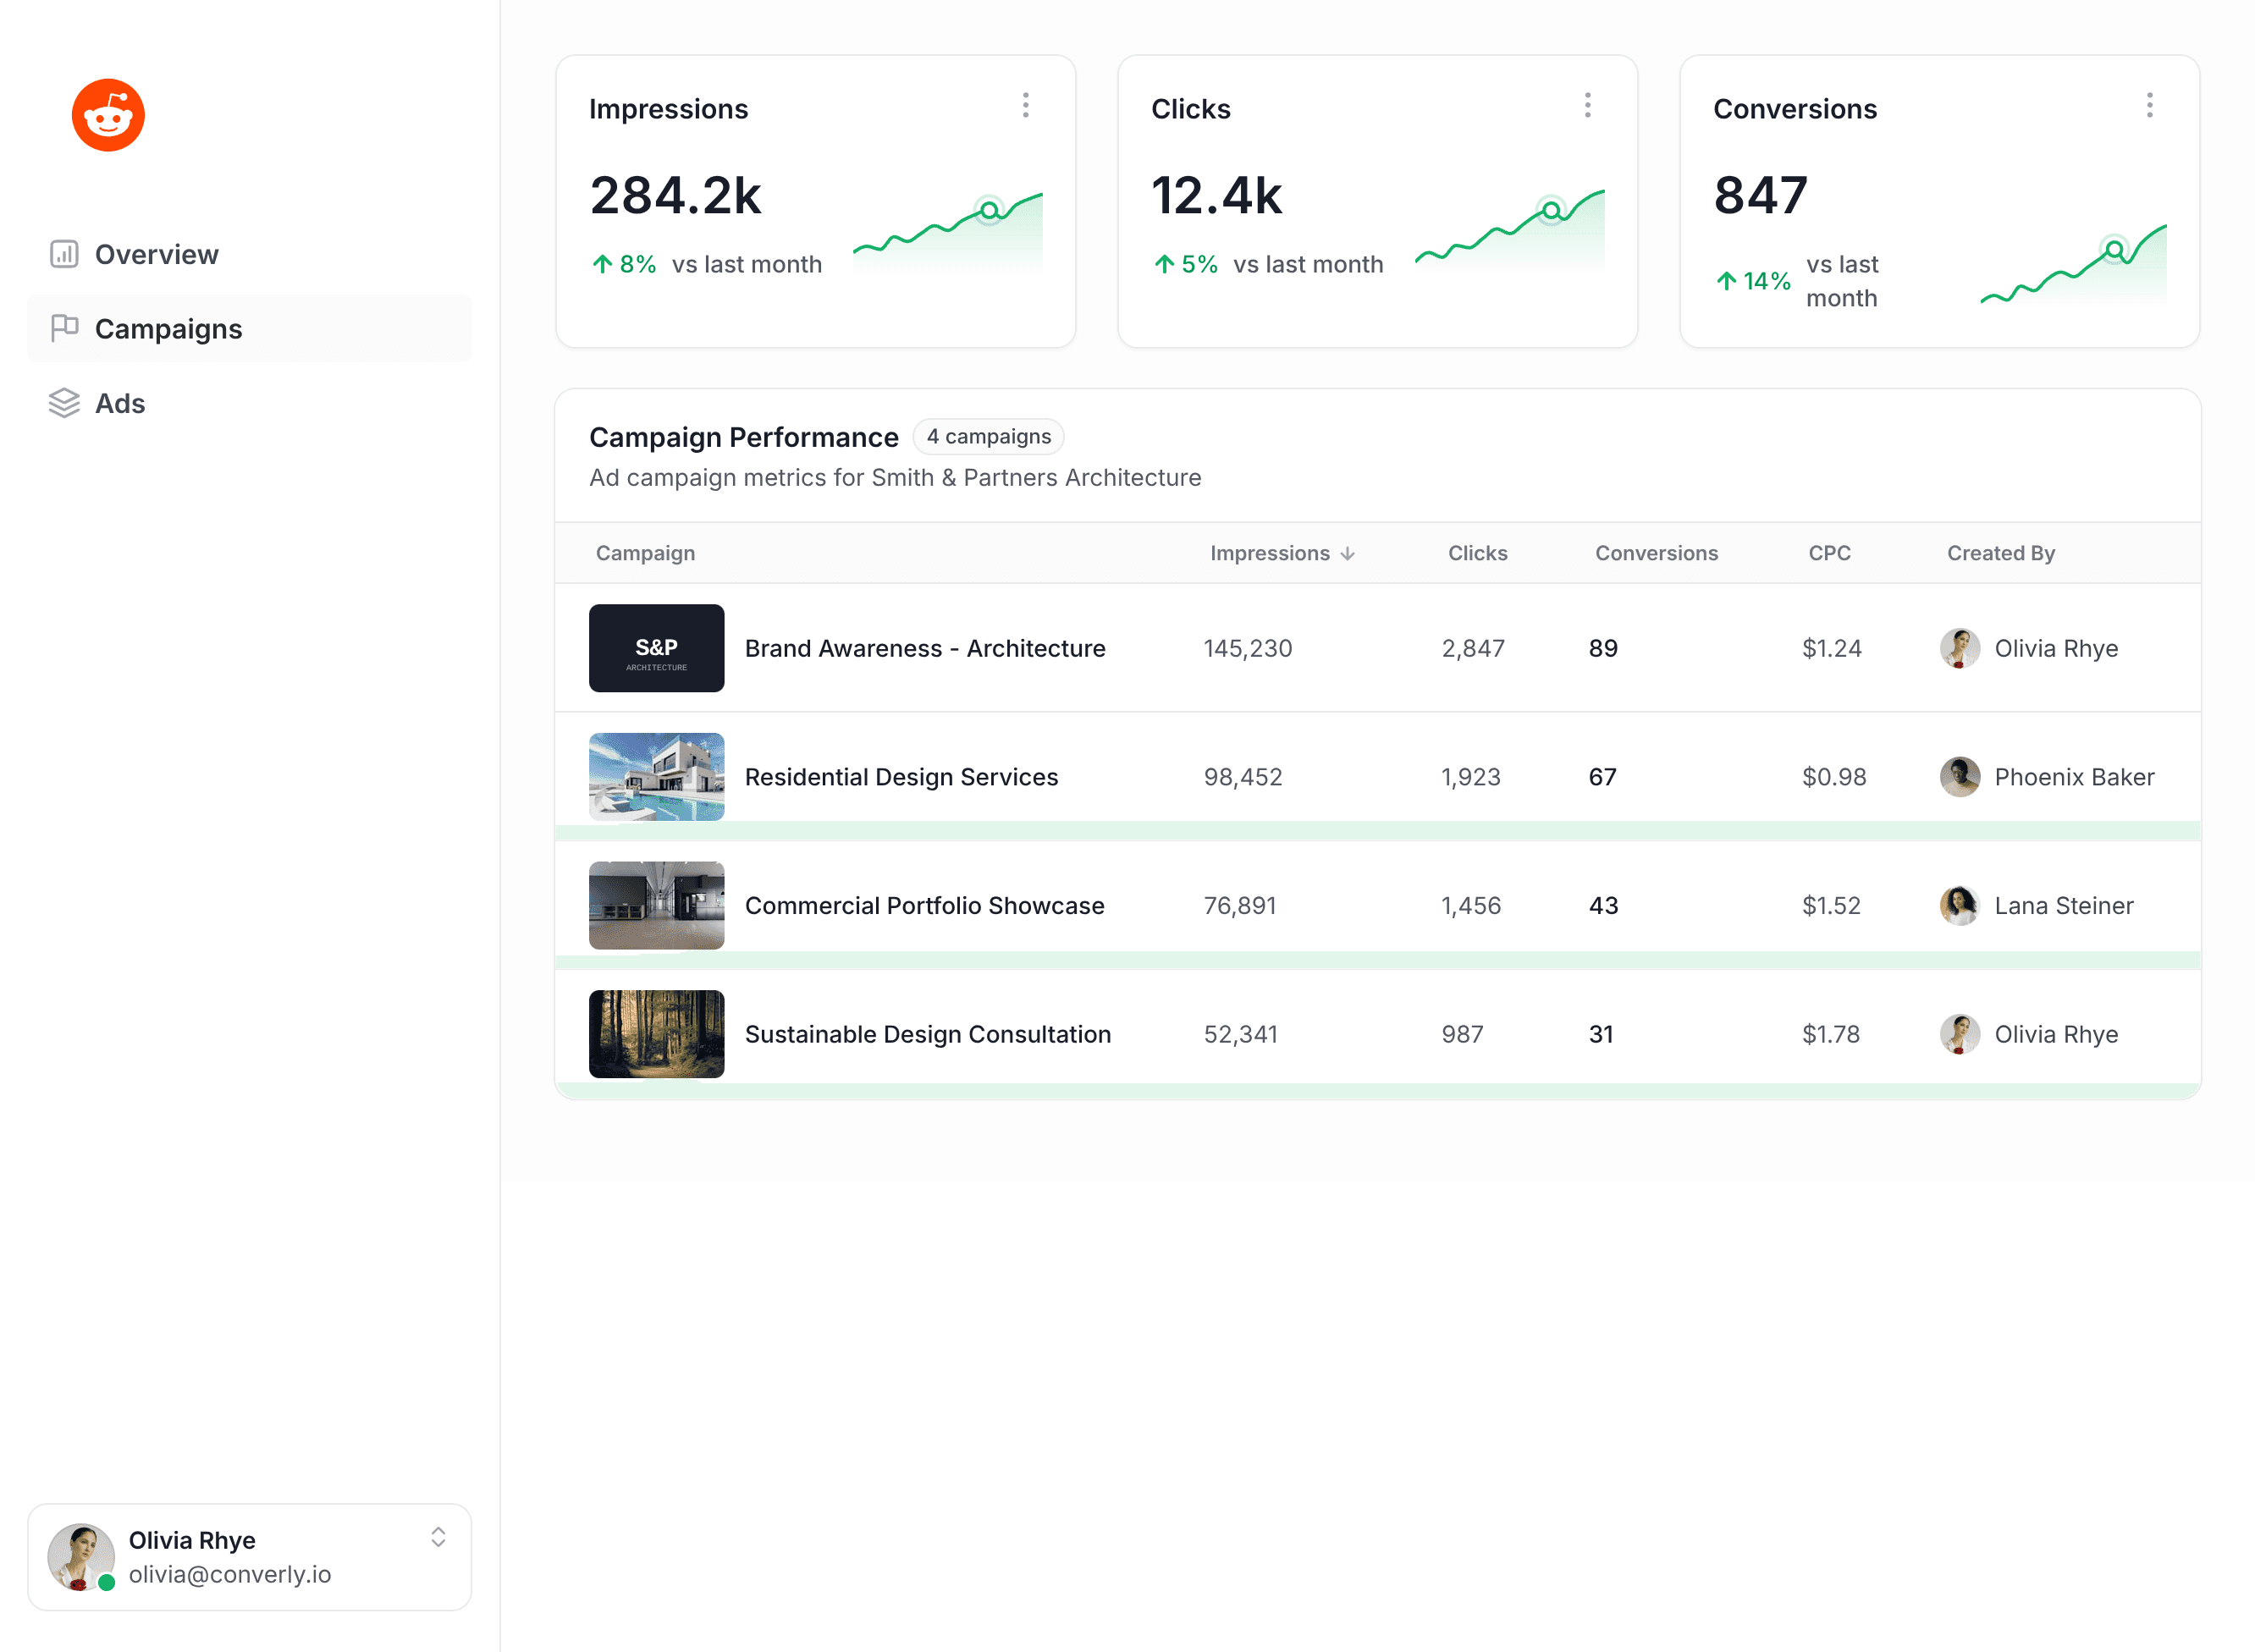The height and width of the screenshot is (1652, 2255).
Task: Expand the account switcher chevron
Action: [438, 1539]
